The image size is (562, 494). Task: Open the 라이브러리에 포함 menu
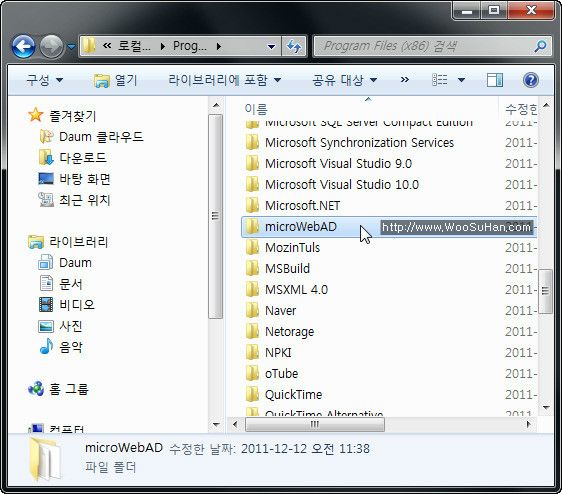(x=225, y=80)
